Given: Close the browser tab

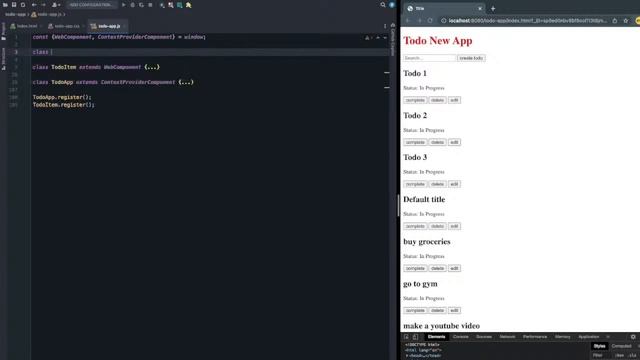Looking at the screenshot, I should tap(480, 8).
